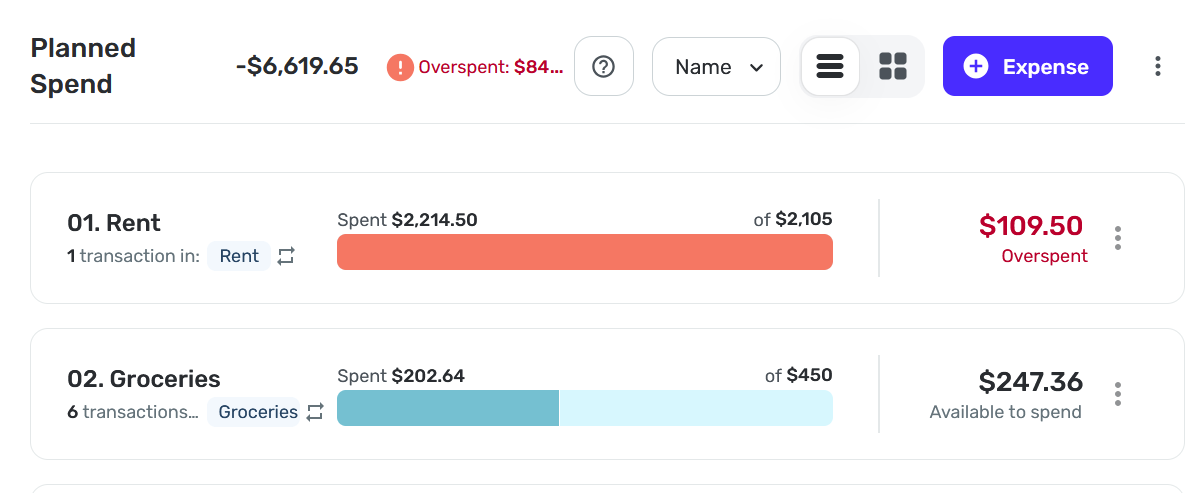Select the Groceries category tag
Viewport: 1198px width, 493px height.
tap(258, 412)
